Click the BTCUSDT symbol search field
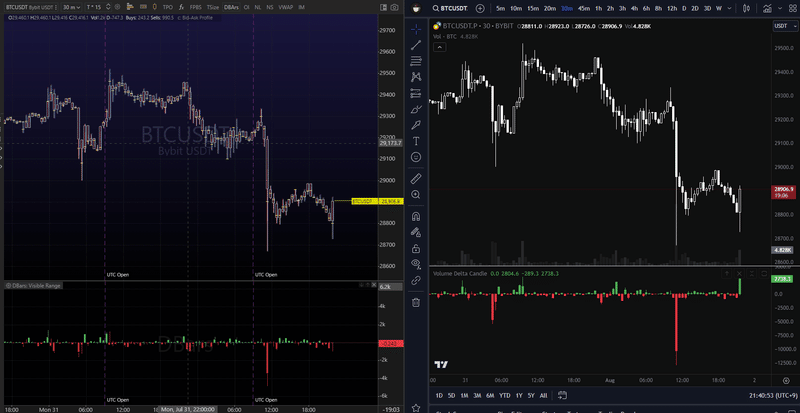 pos(452,8)
